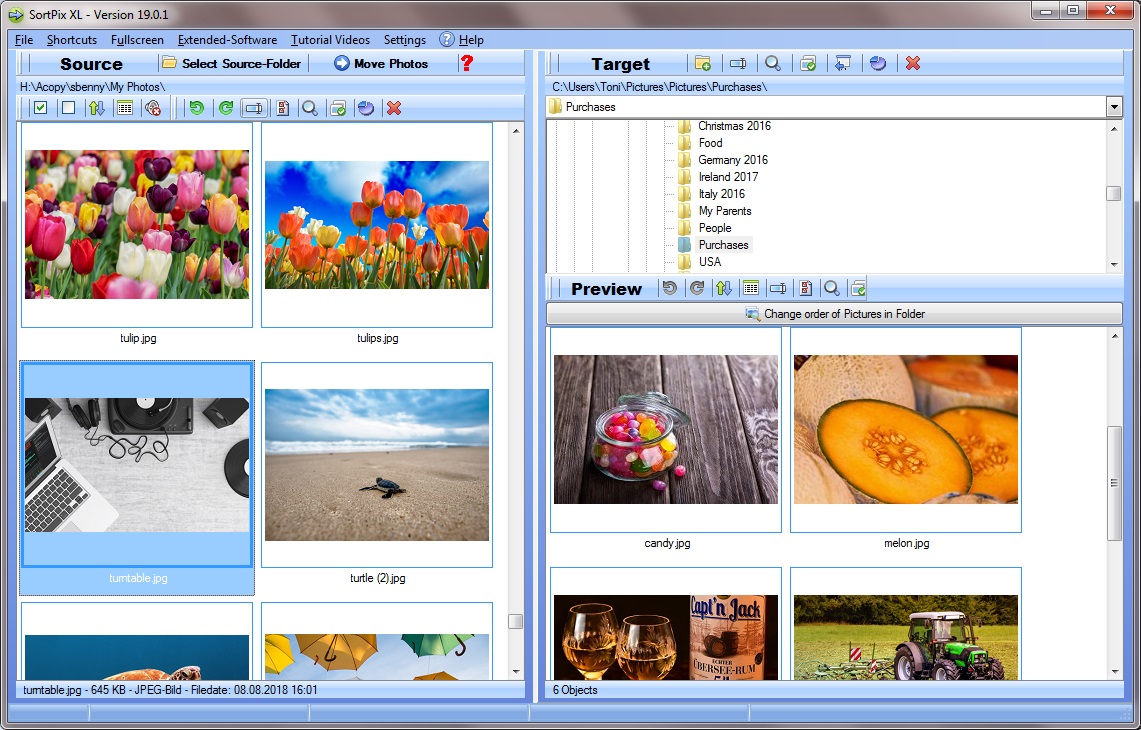Create new folder in Target toolbar
This screenshot has width=1141, height=730.
tap(703, 63)
